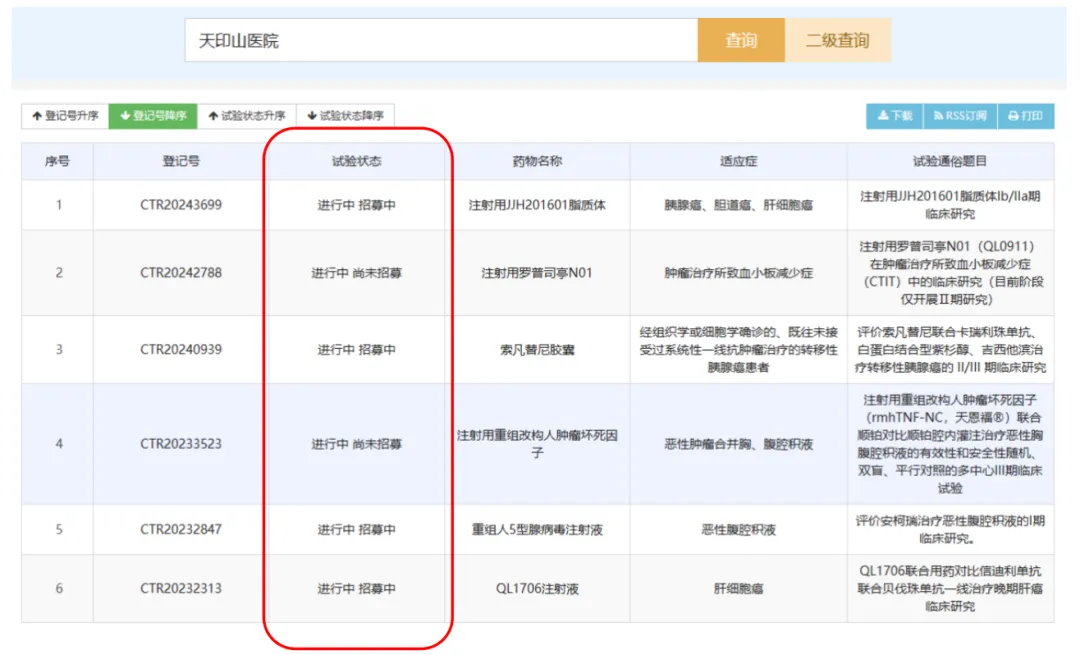Open registration number CTR20242788

point(181,273)
